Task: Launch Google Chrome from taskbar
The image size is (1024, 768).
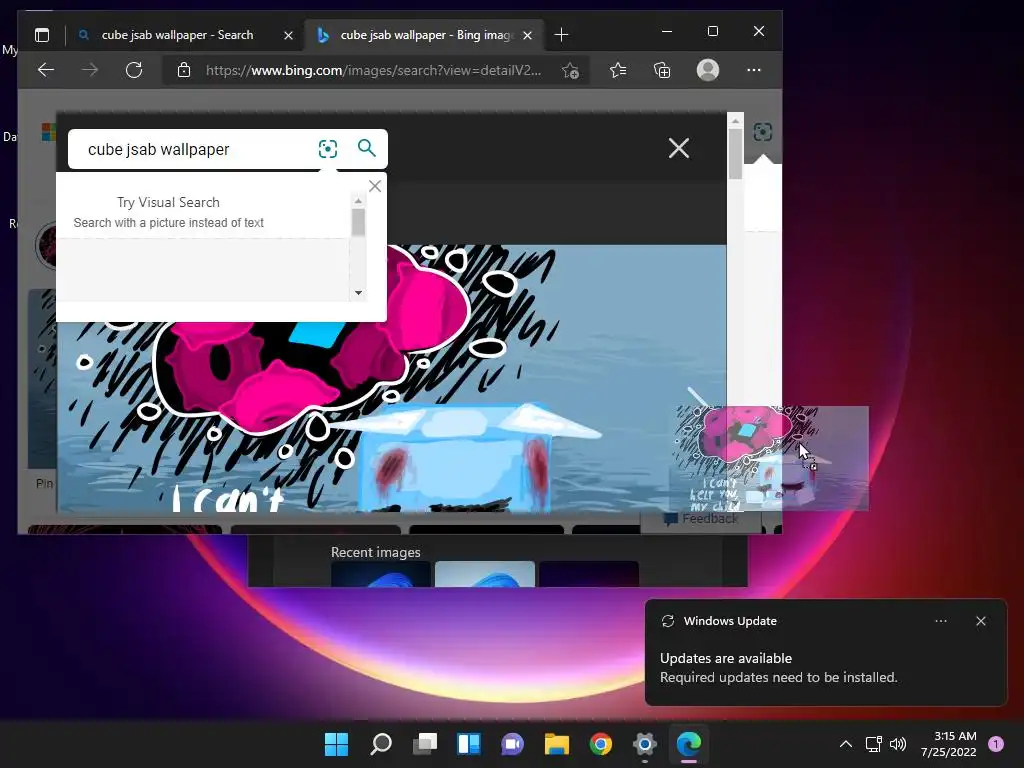Action: 601,744
